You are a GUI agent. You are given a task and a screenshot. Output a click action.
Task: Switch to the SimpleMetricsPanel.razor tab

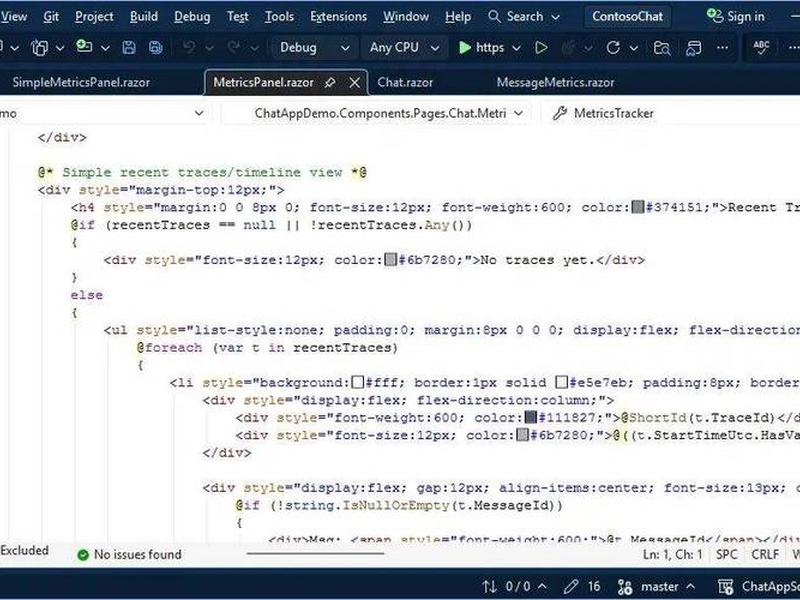(x=81, y=82)
